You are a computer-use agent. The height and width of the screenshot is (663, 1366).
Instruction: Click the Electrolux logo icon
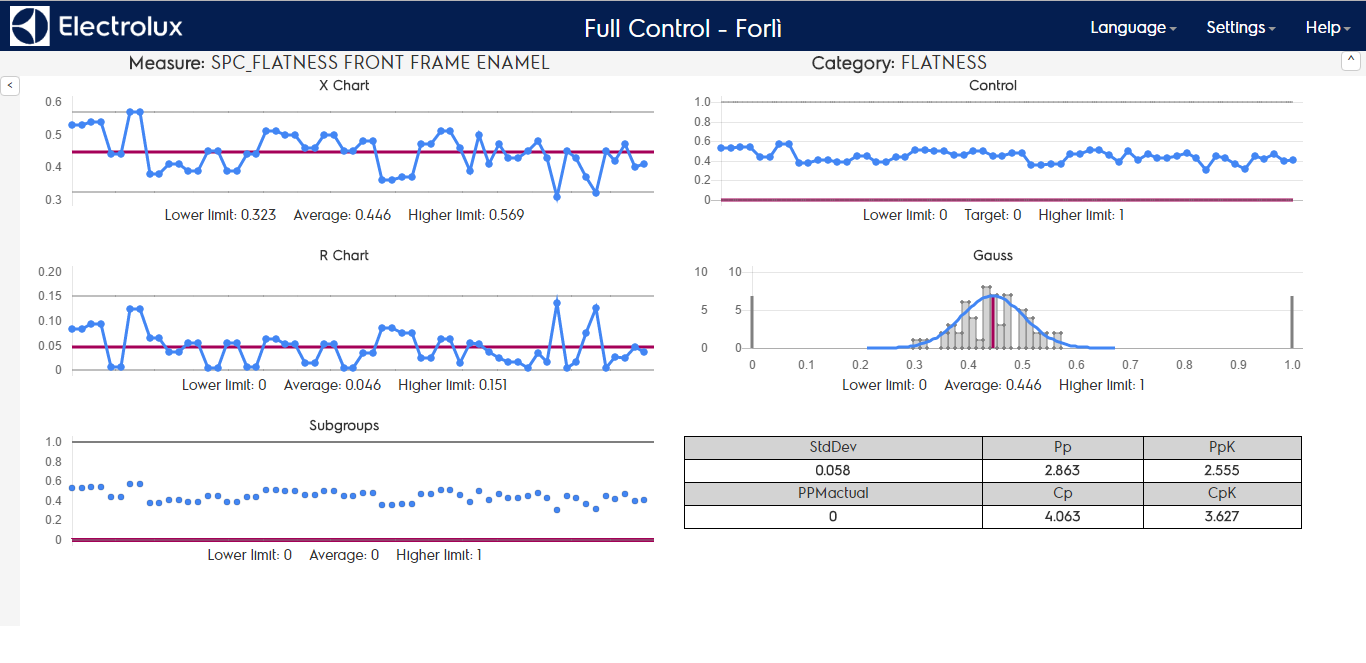tap(29, 27)
